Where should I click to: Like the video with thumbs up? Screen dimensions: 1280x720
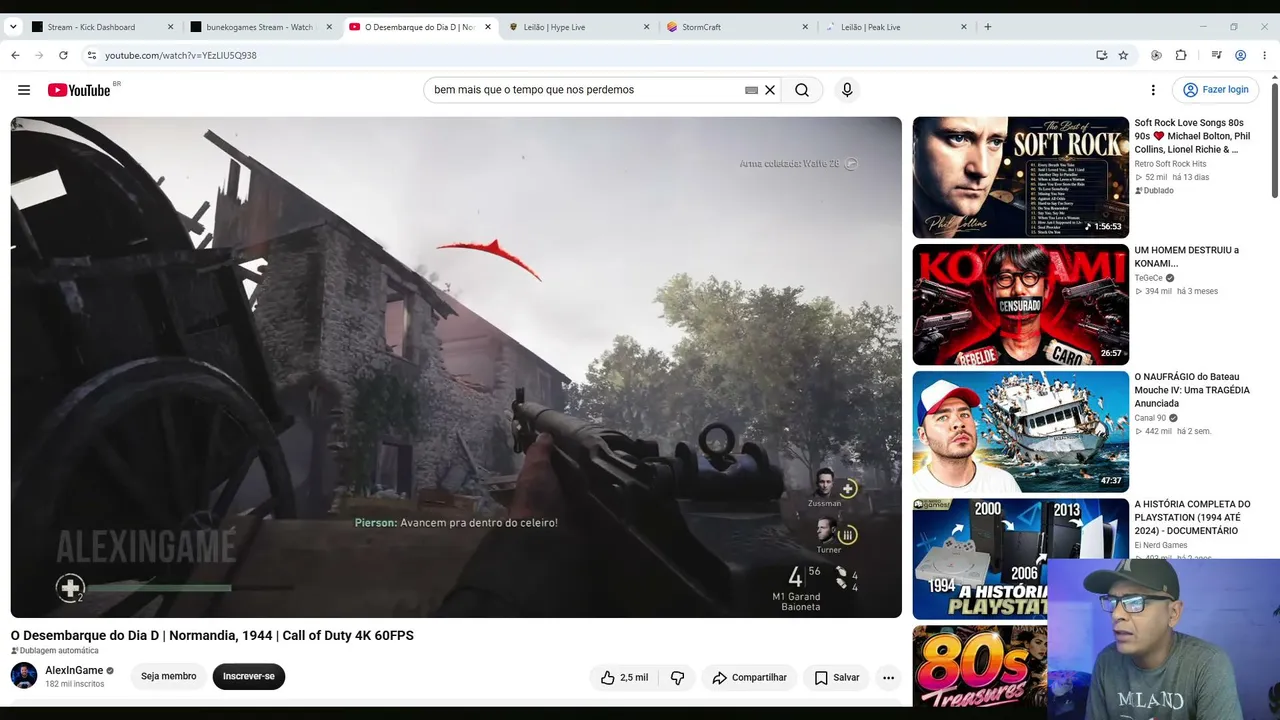(x=624, y=677)
